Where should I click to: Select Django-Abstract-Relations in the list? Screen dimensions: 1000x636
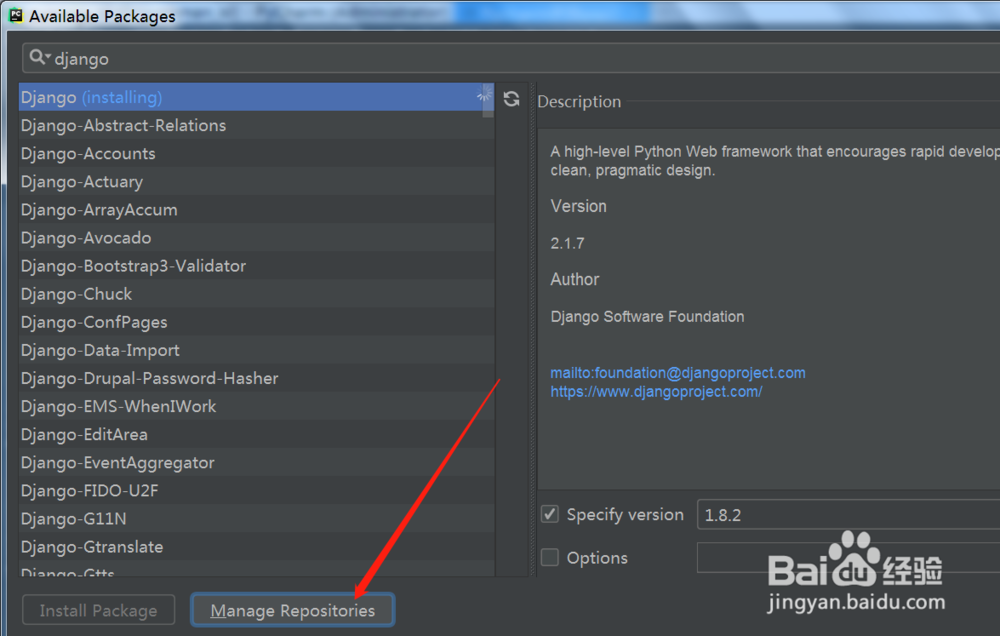[x=256, y=125]
